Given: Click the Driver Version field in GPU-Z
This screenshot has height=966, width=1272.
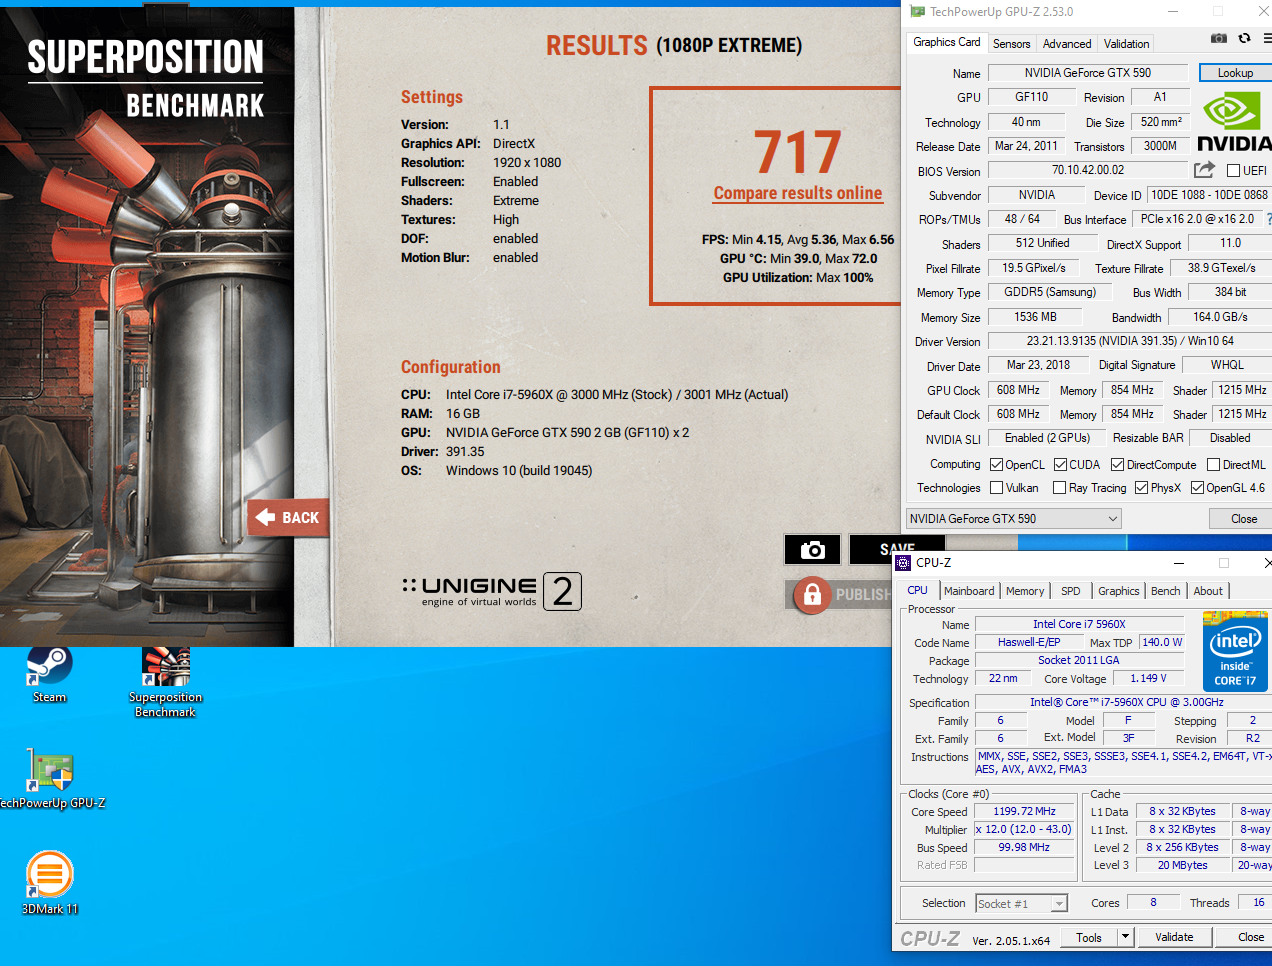Looking at the screenshot, I should pos(1130,341).
